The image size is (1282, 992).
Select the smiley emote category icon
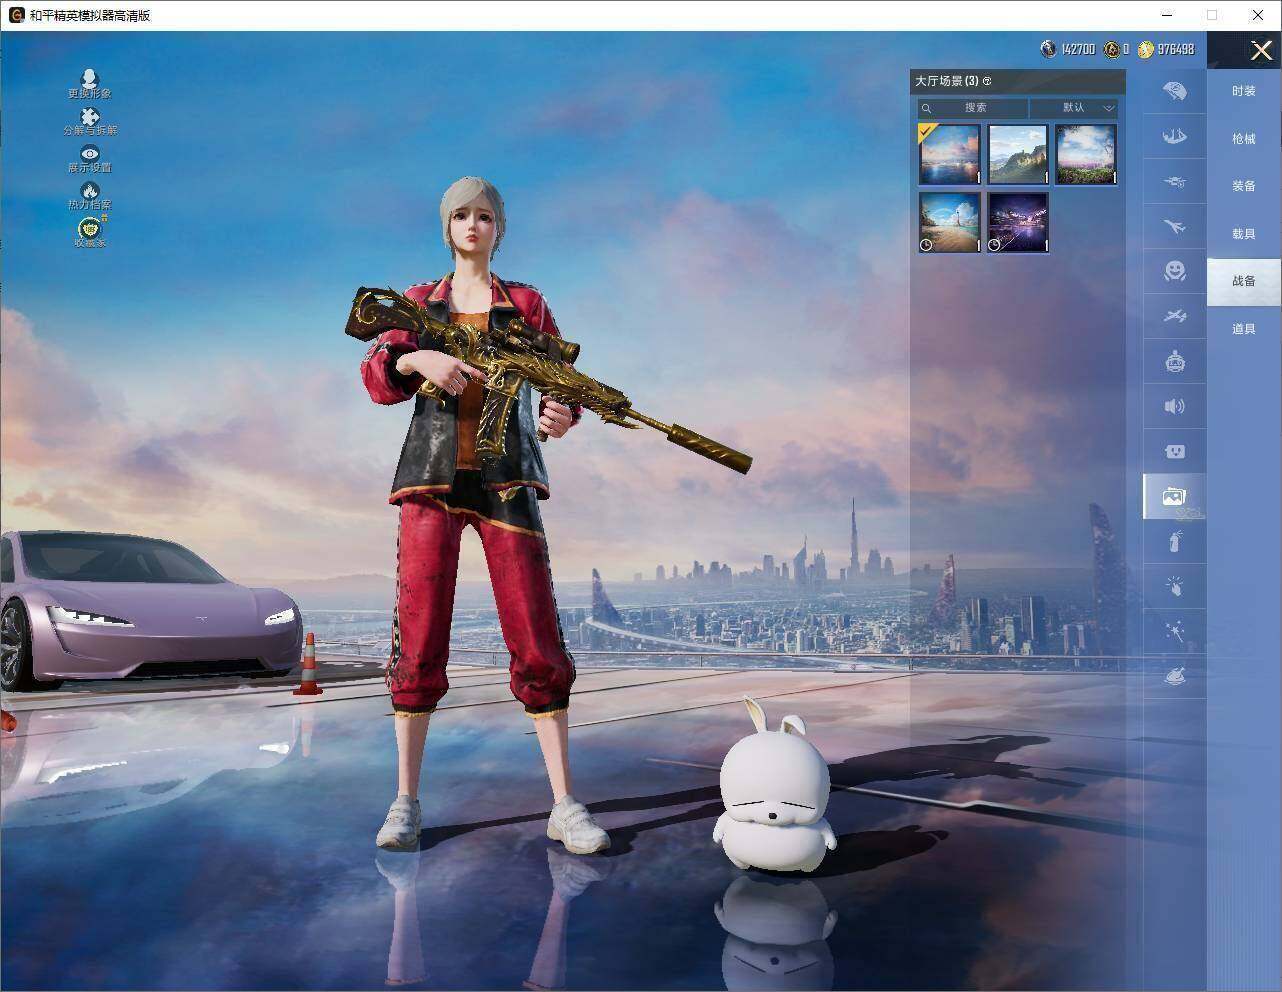(1175, 271)
